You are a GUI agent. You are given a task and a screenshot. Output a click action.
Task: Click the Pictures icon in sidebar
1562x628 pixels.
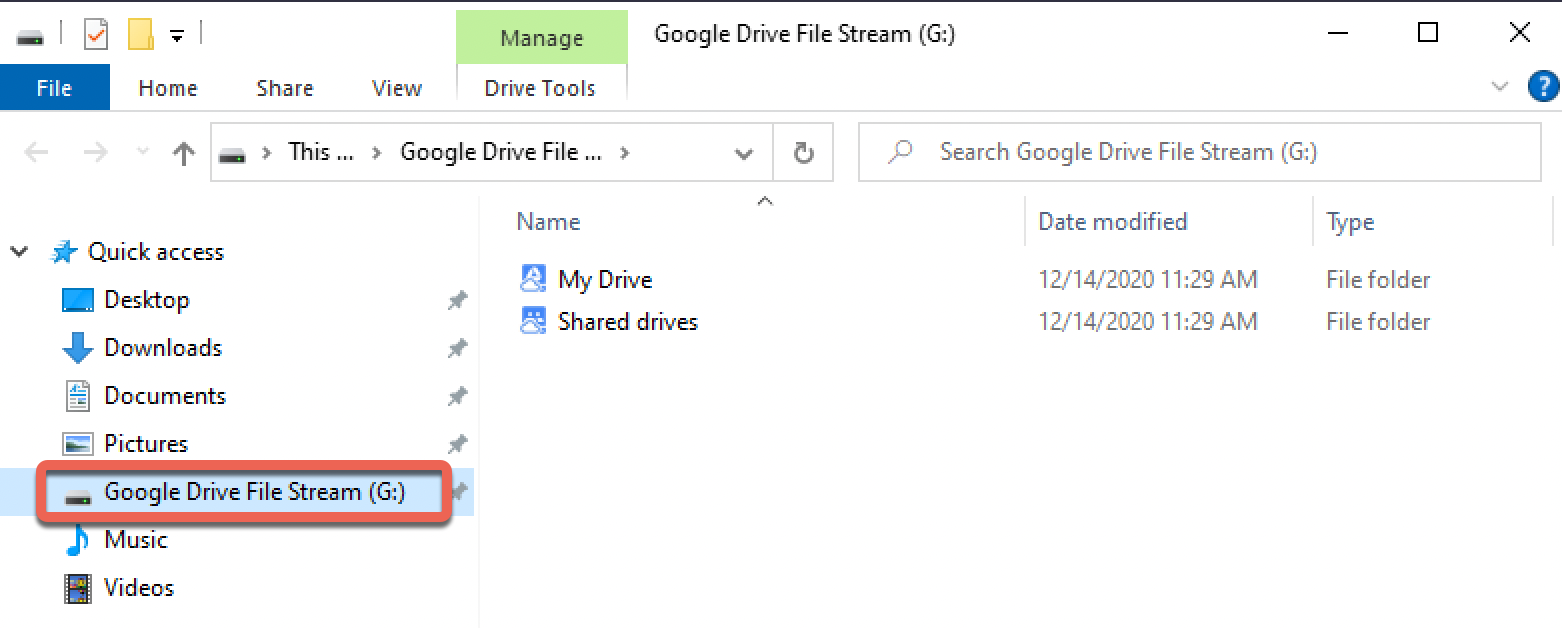(77, 444)
